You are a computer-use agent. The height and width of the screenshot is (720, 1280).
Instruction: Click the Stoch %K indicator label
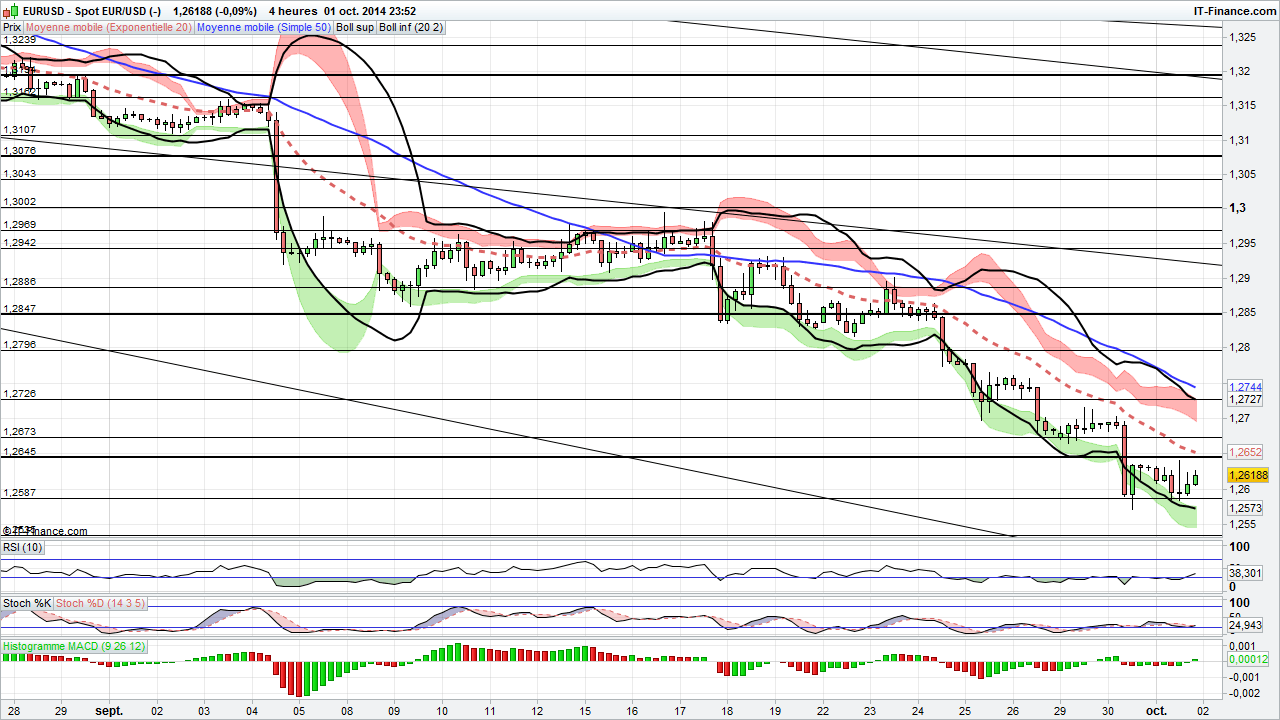click(27, 603)
